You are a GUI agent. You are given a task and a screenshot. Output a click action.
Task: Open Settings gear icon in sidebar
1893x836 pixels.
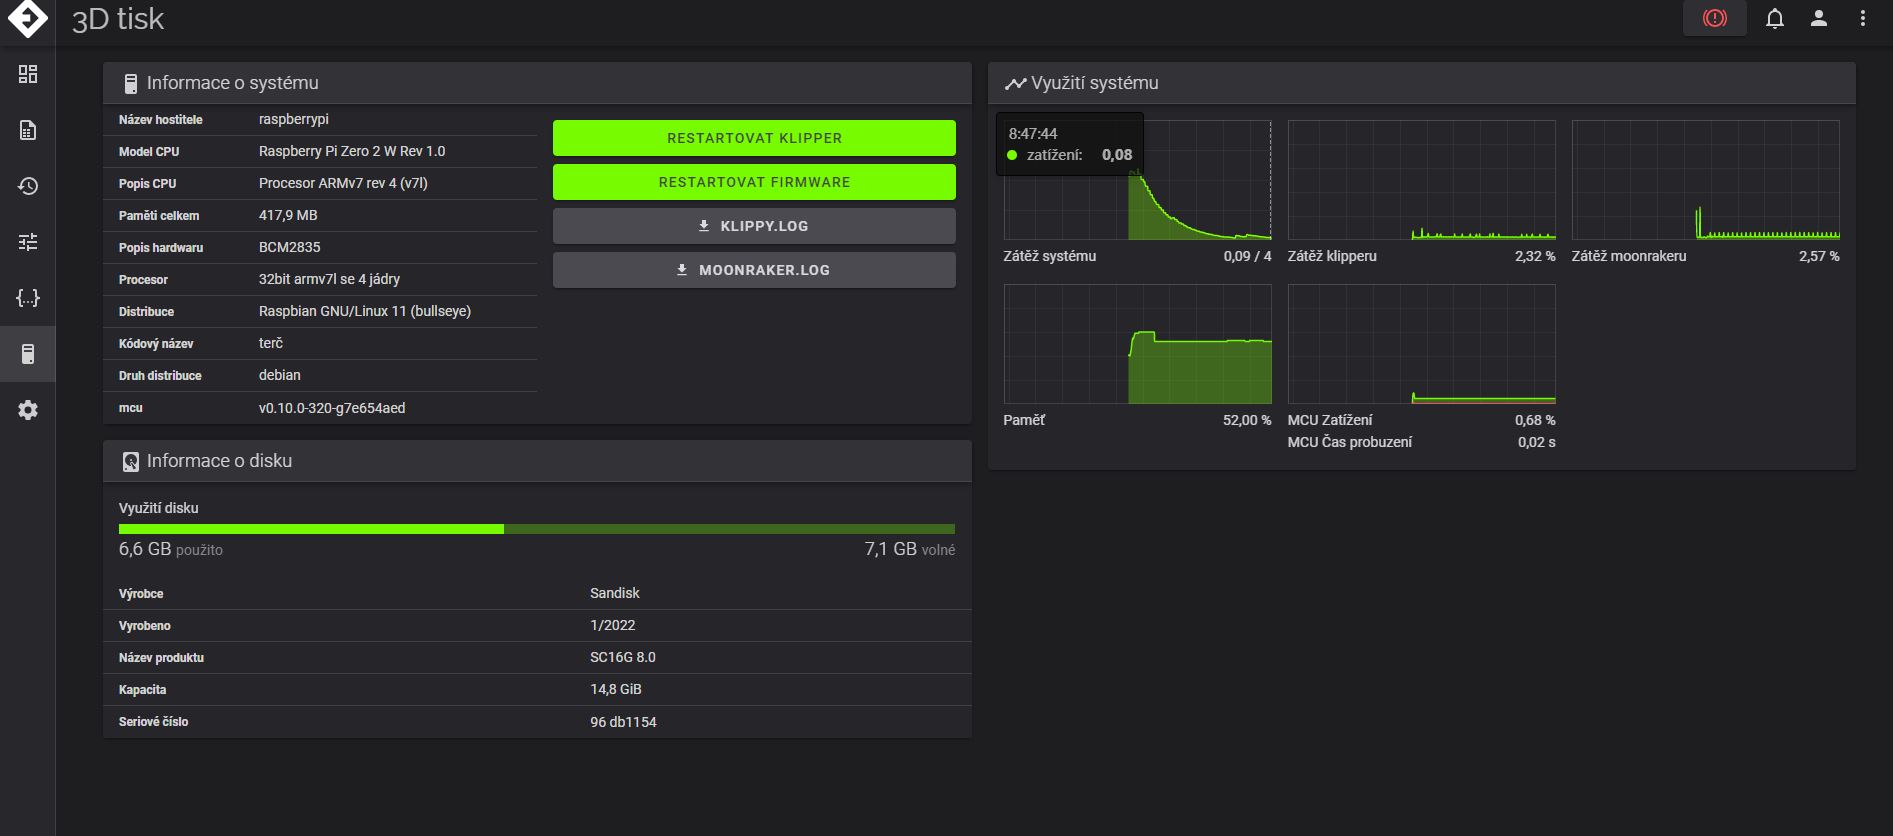(28, 410)
